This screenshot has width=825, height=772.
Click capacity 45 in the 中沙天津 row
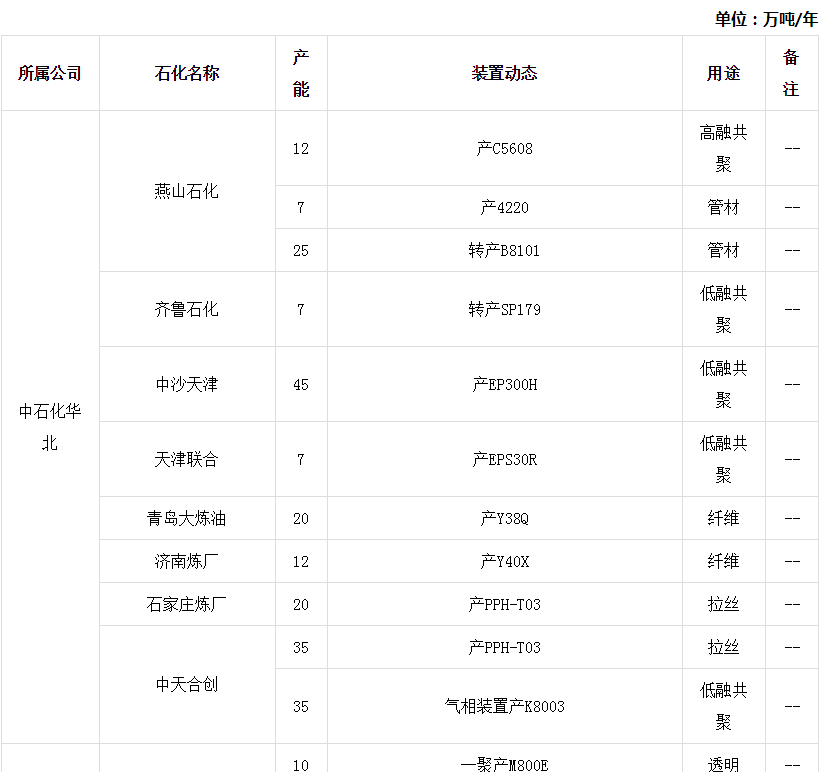pyautogui.click(x=301, y=385)
